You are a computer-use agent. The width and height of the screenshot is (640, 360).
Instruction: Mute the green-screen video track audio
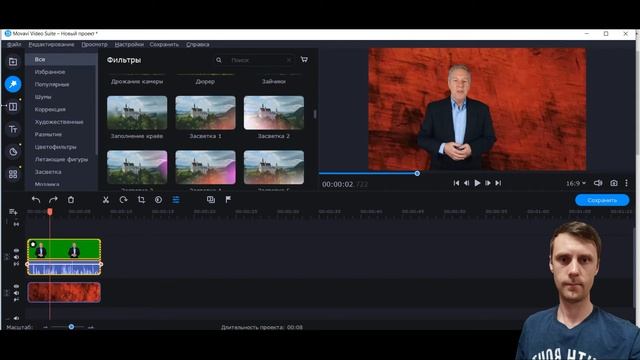click(16, 257)
